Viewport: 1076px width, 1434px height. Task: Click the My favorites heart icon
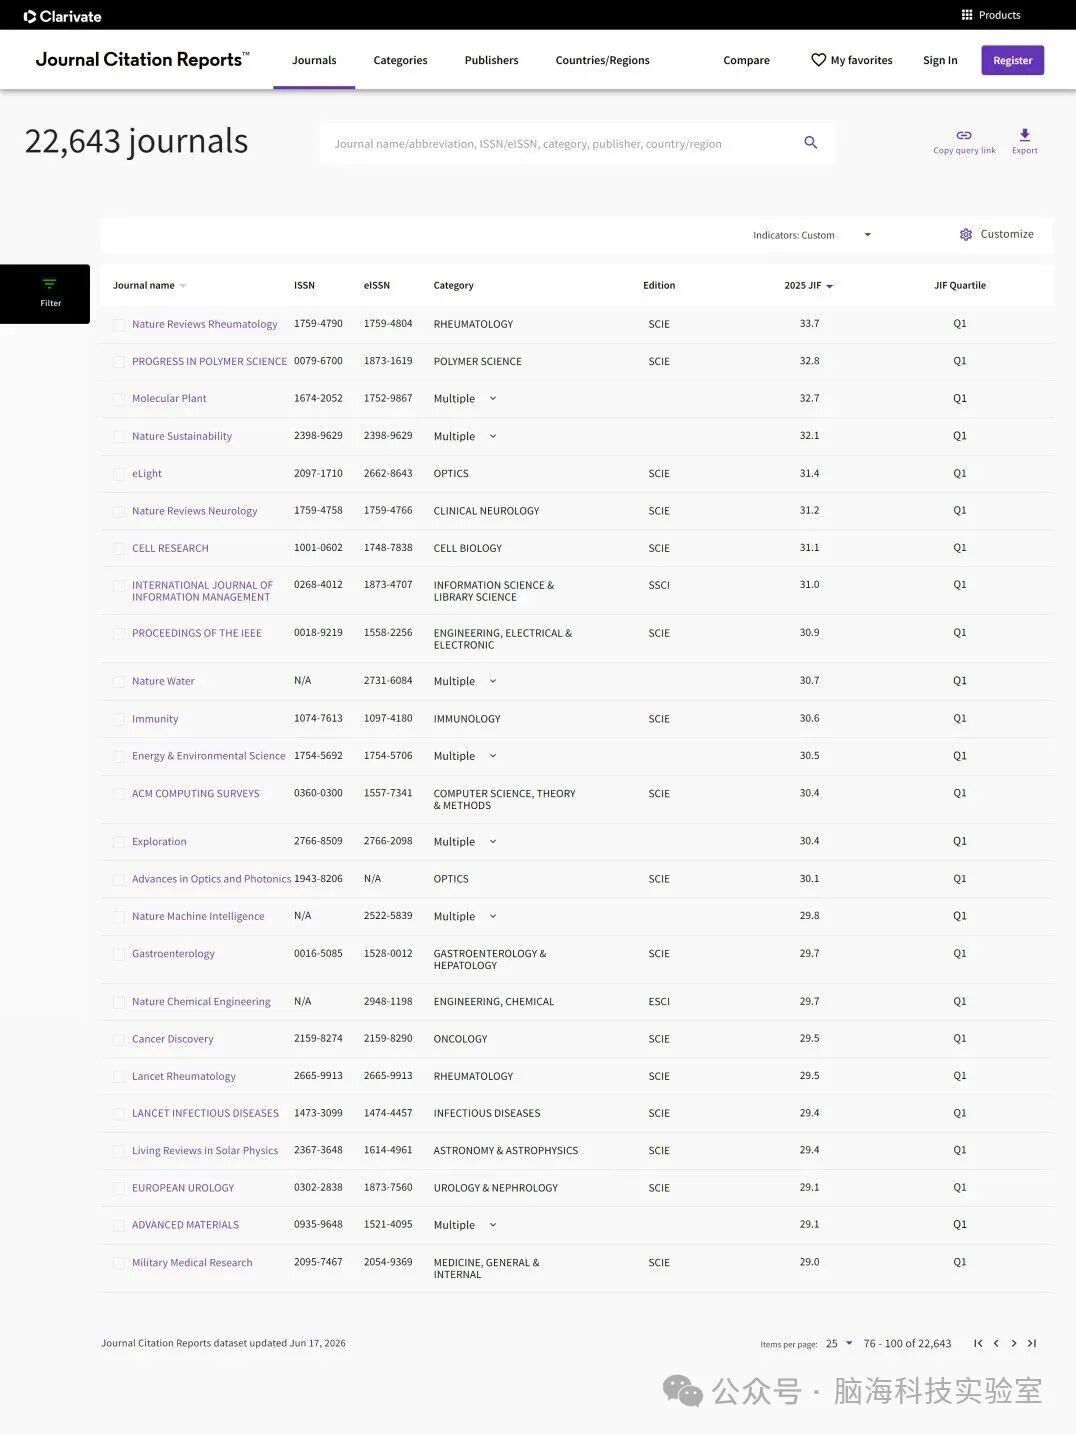click(x=818, y=60)
